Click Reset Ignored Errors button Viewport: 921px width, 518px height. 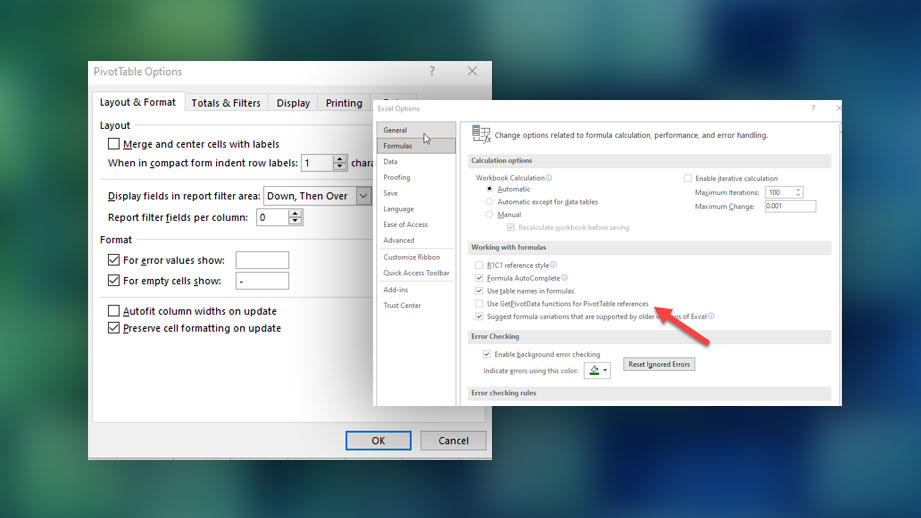click(x=659, y=364)
